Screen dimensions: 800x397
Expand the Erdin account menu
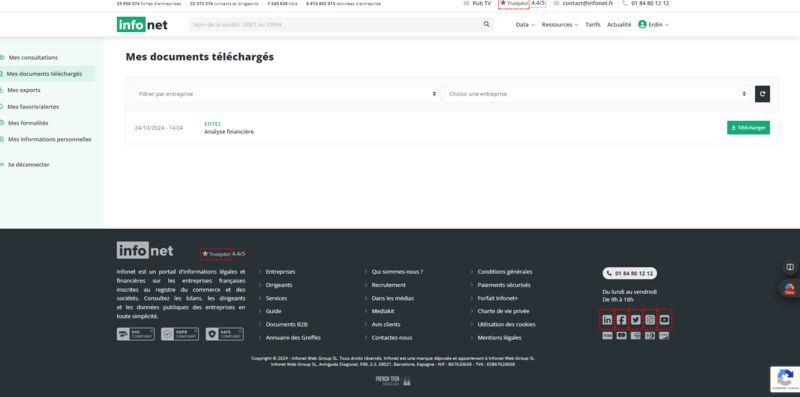pyautogui.click(x=653, y=24)
